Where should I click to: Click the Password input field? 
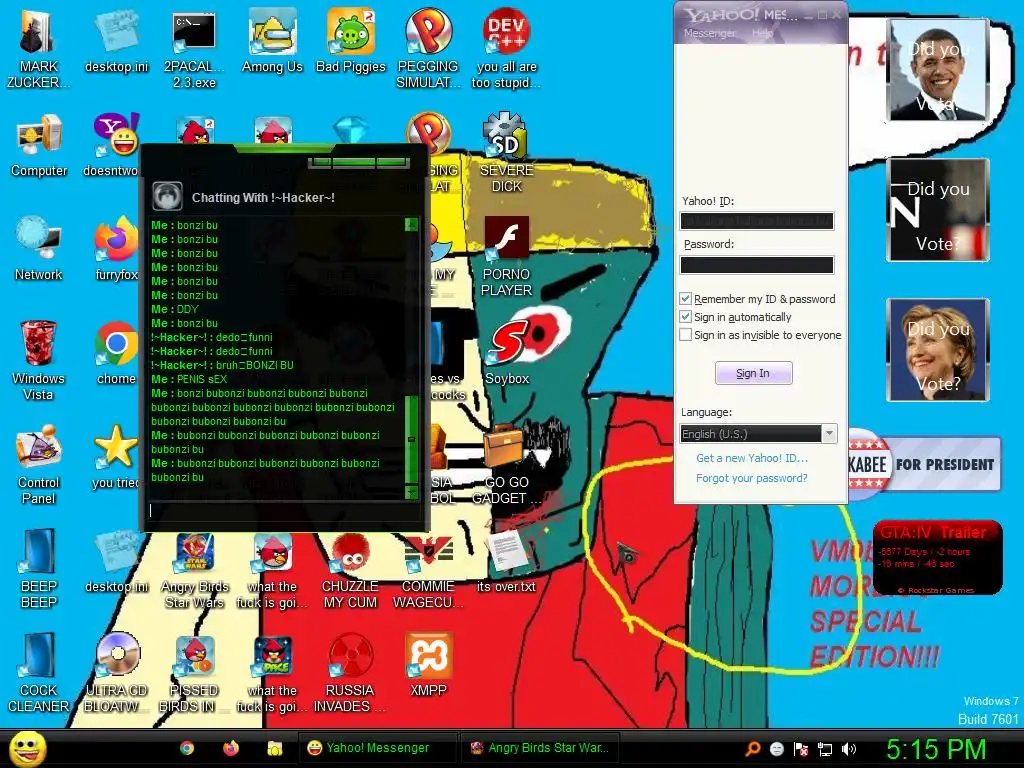757,264
